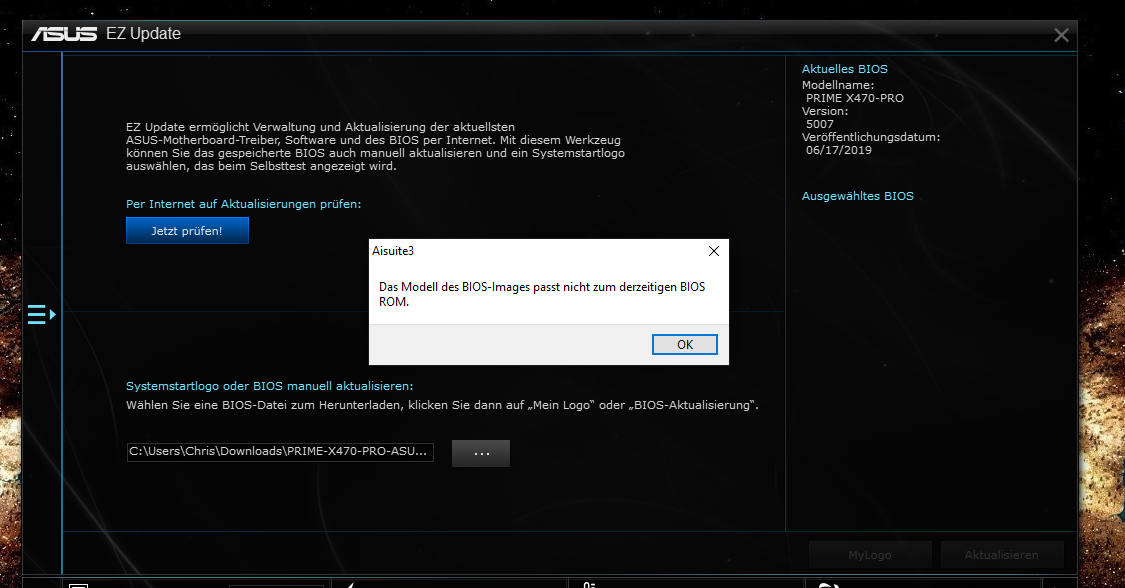1125x588 pixels.
Task: Expand the side menu arrow icon
Action: (42, 314)
